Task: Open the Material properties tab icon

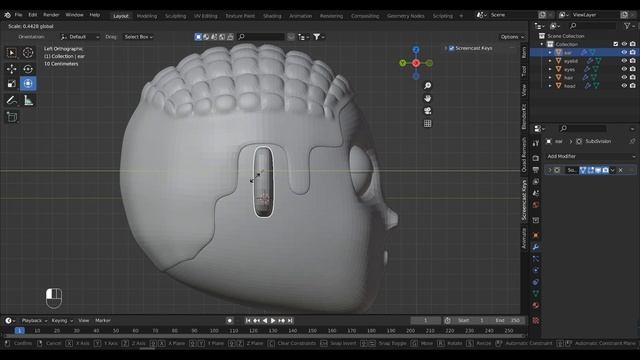Action: [x=536, y=305]
